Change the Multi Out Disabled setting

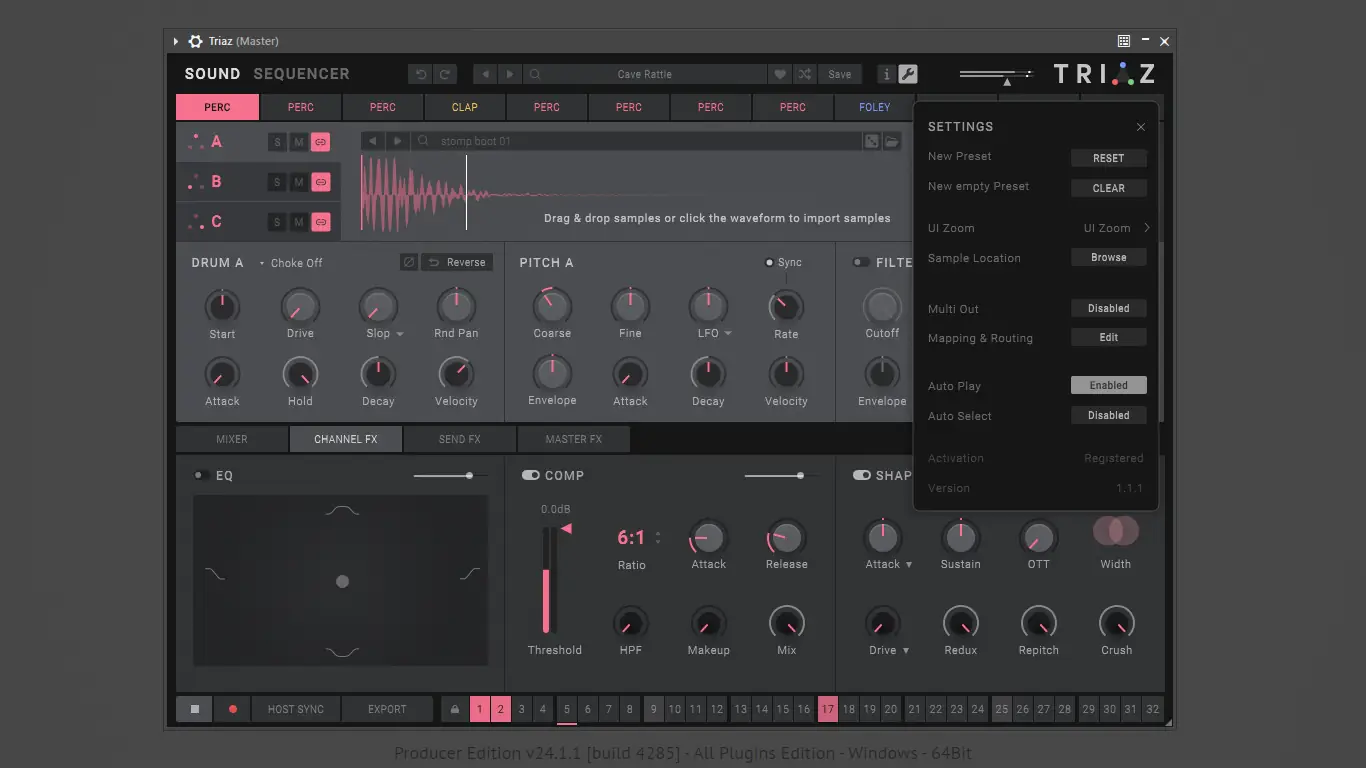(1108, 308)
